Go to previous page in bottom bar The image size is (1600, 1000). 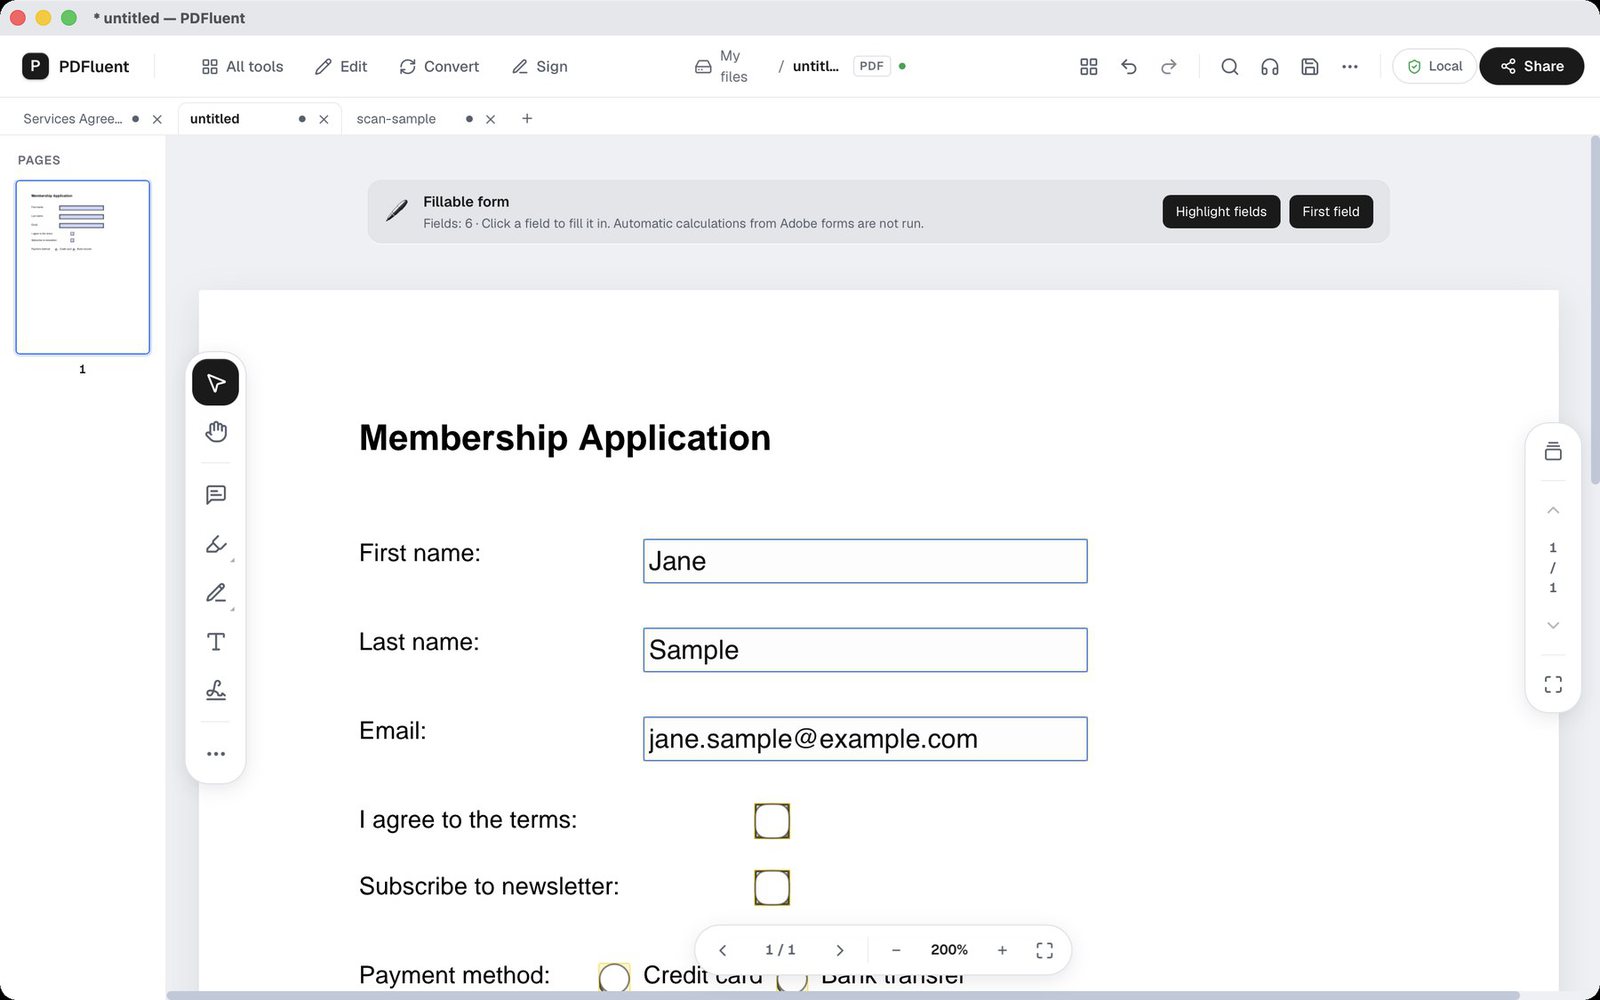pyautogui.click(x=723, y=950)
